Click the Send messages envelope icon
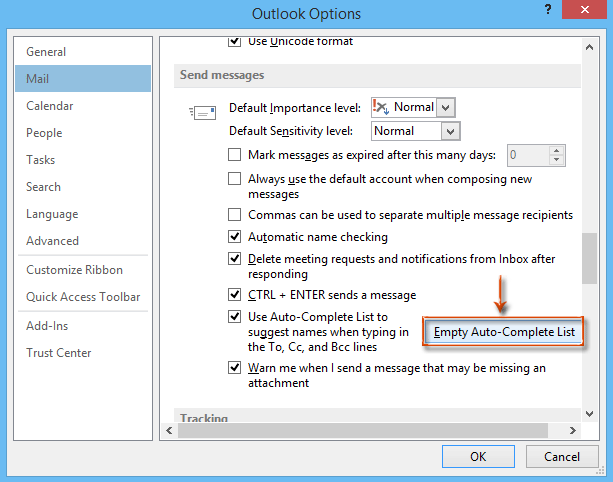The height and width of the screenshot is (482, 613). pos(203,113)
